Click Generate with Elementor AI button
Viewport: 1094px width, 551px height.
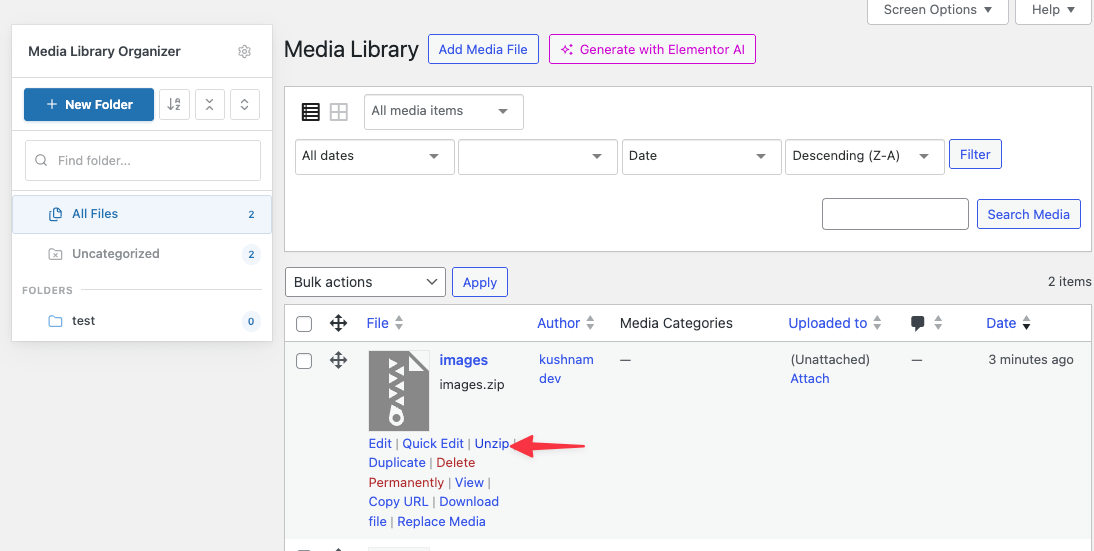(652, 50)
